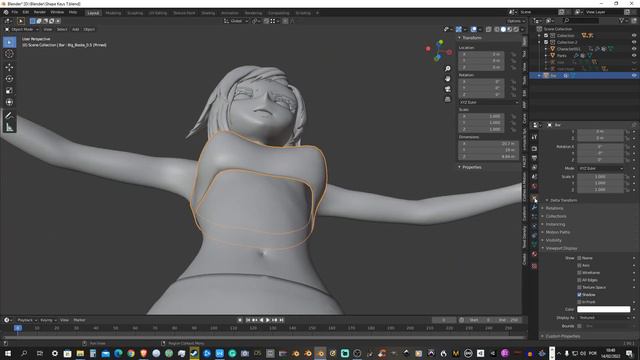Viewport: 640px width, 360px height.
Task: Switch to the Sculpting workspace tab
Action: click(x=135, y=13)
